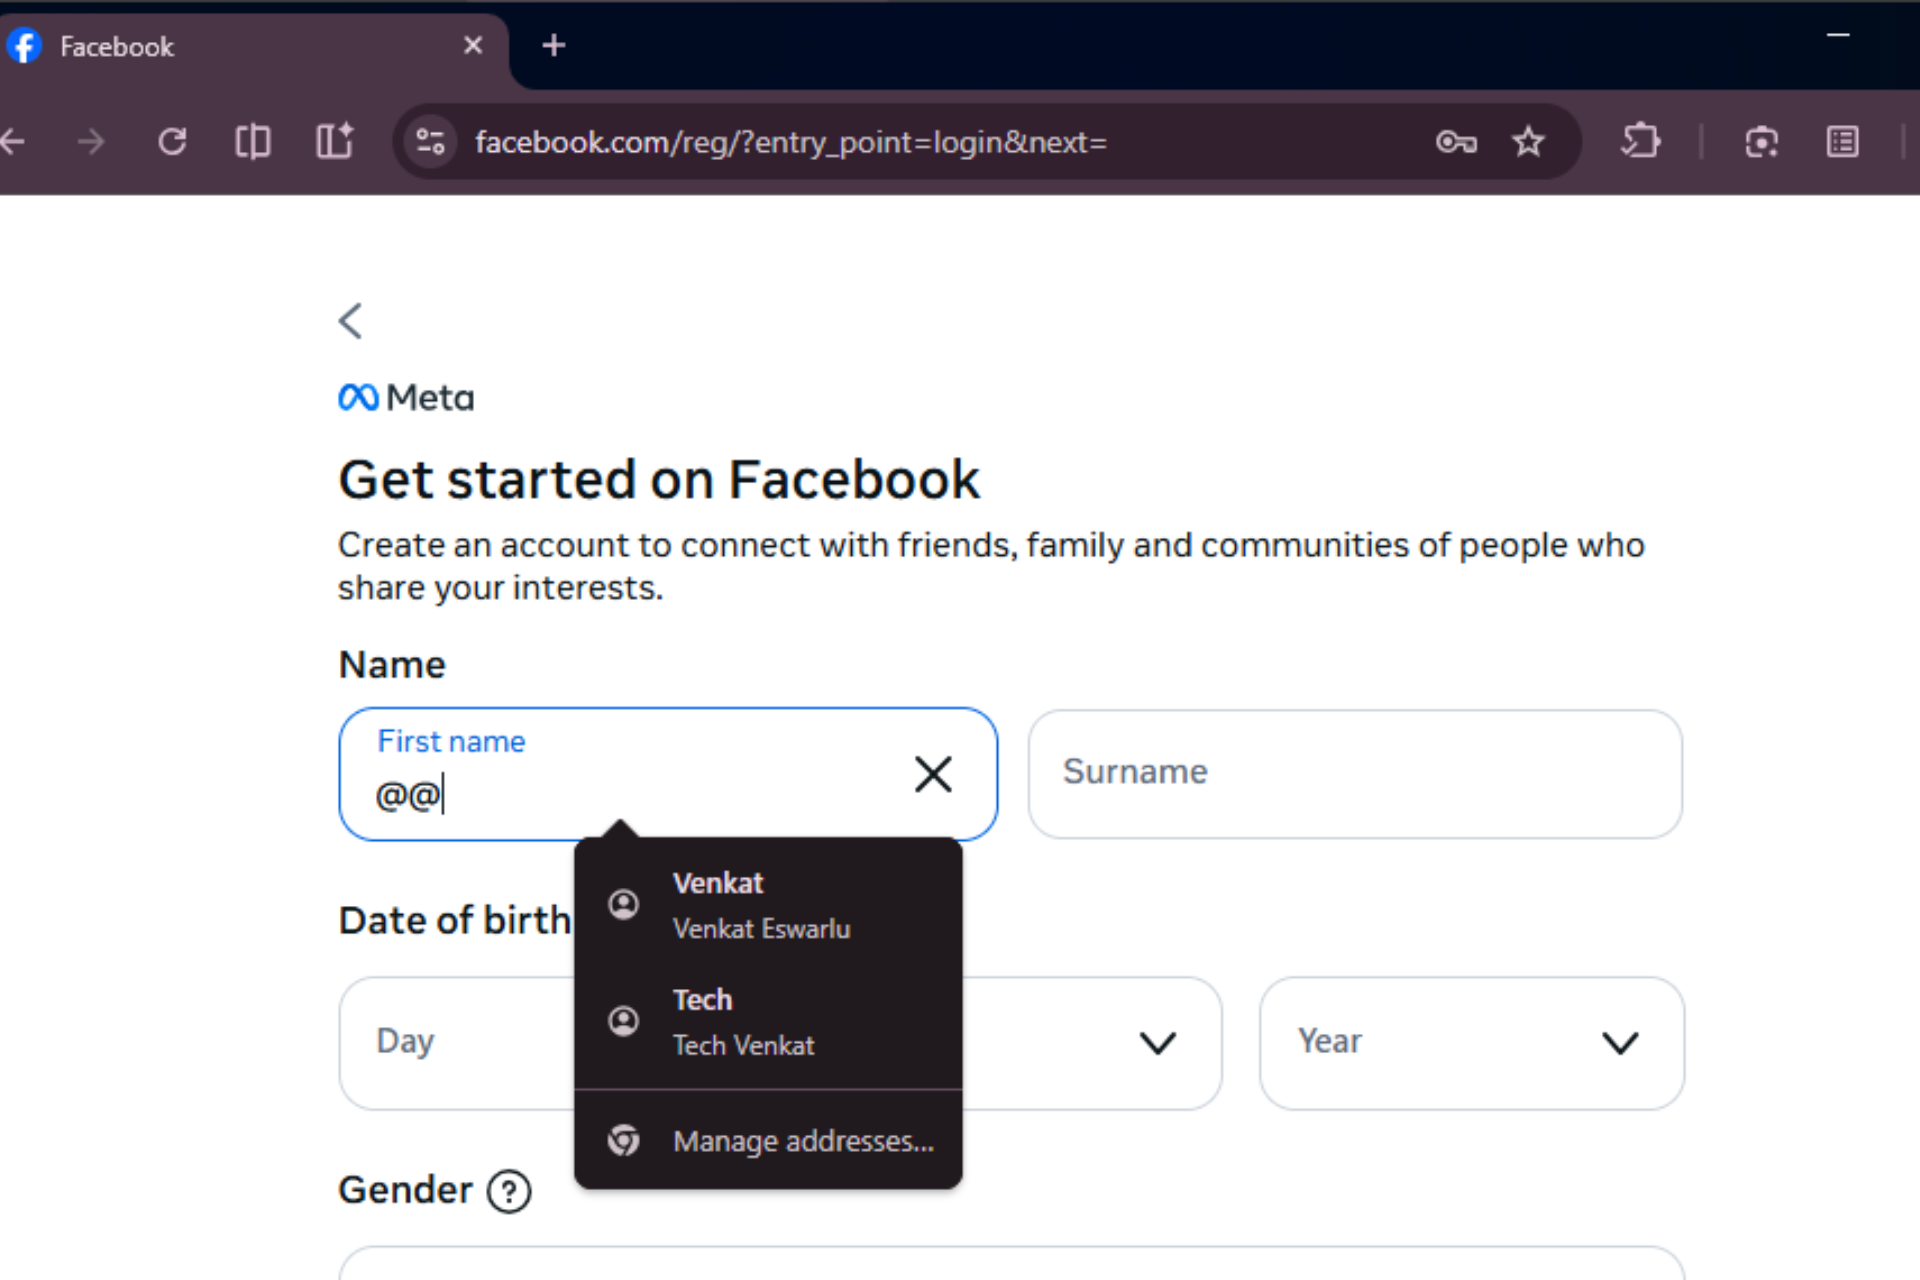This screenshot has width=1920, height=1280.
Task: Reload the Facebook registration page
Action: click(x=172, y=142)
